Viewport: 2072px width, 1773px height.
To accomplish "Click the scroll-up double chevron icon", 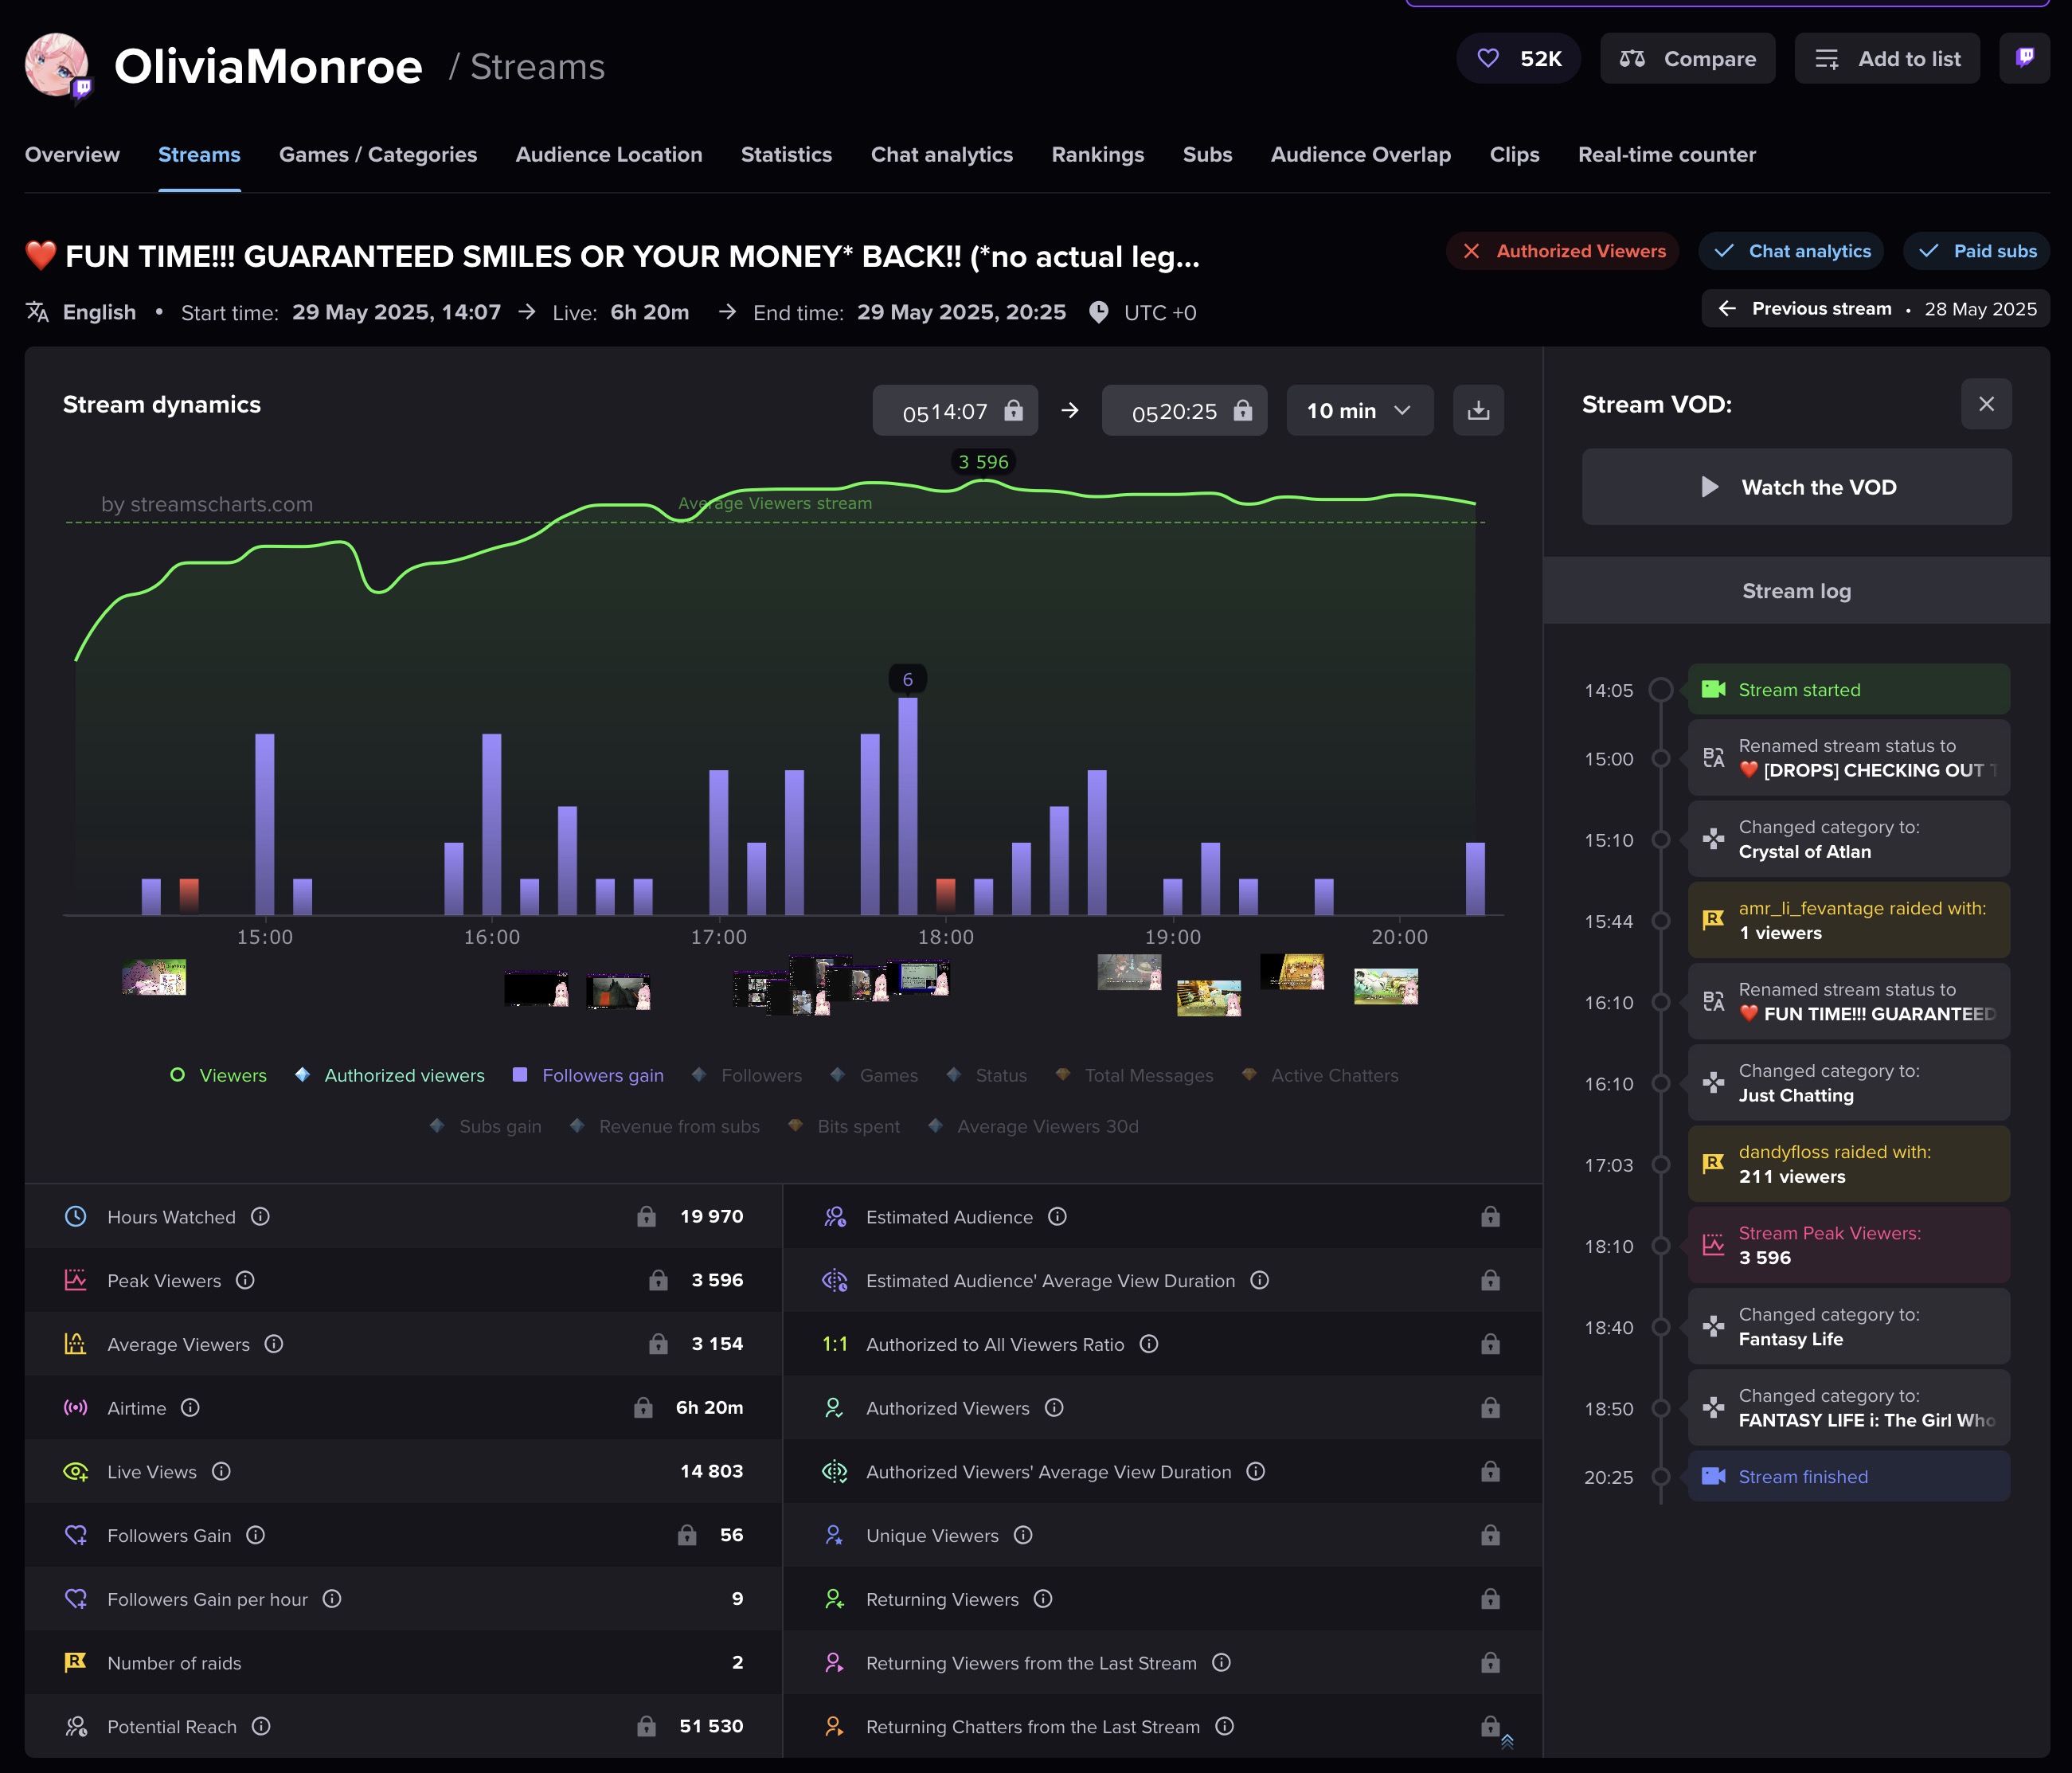I will pyautogui.click(x=1507, y=1741).
